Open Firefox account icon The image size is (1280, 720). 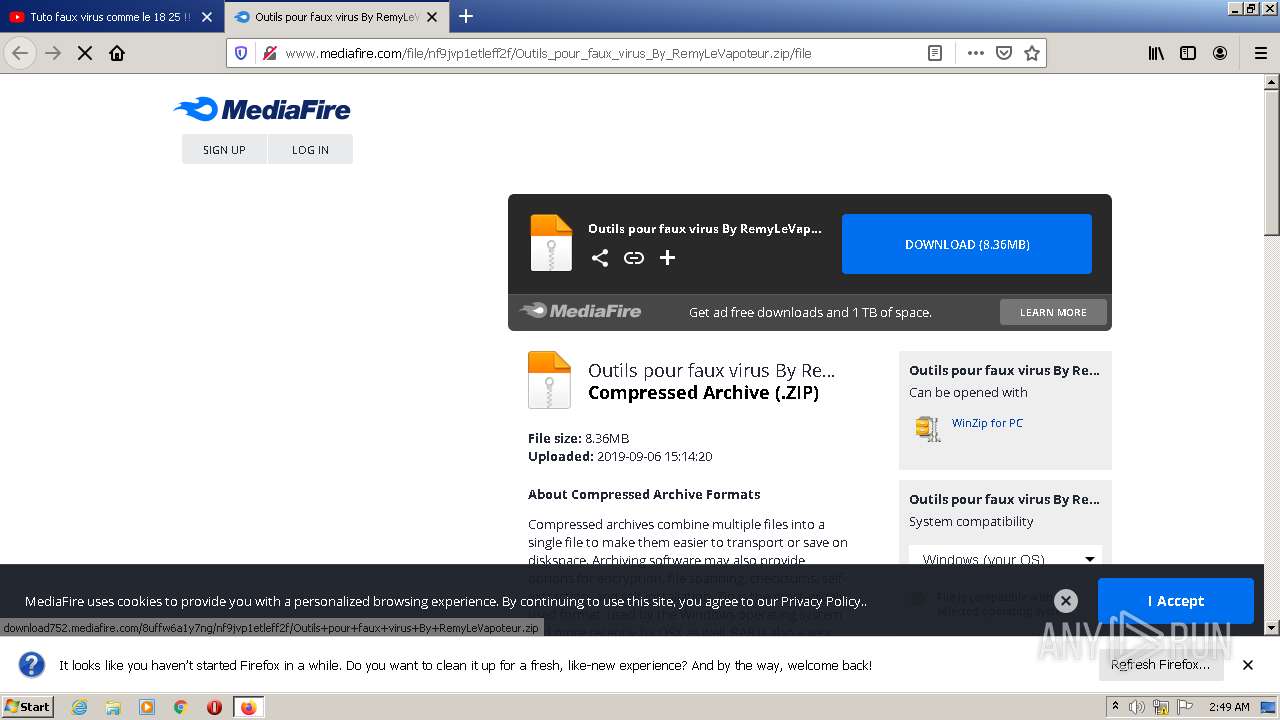coord(1220,53)
